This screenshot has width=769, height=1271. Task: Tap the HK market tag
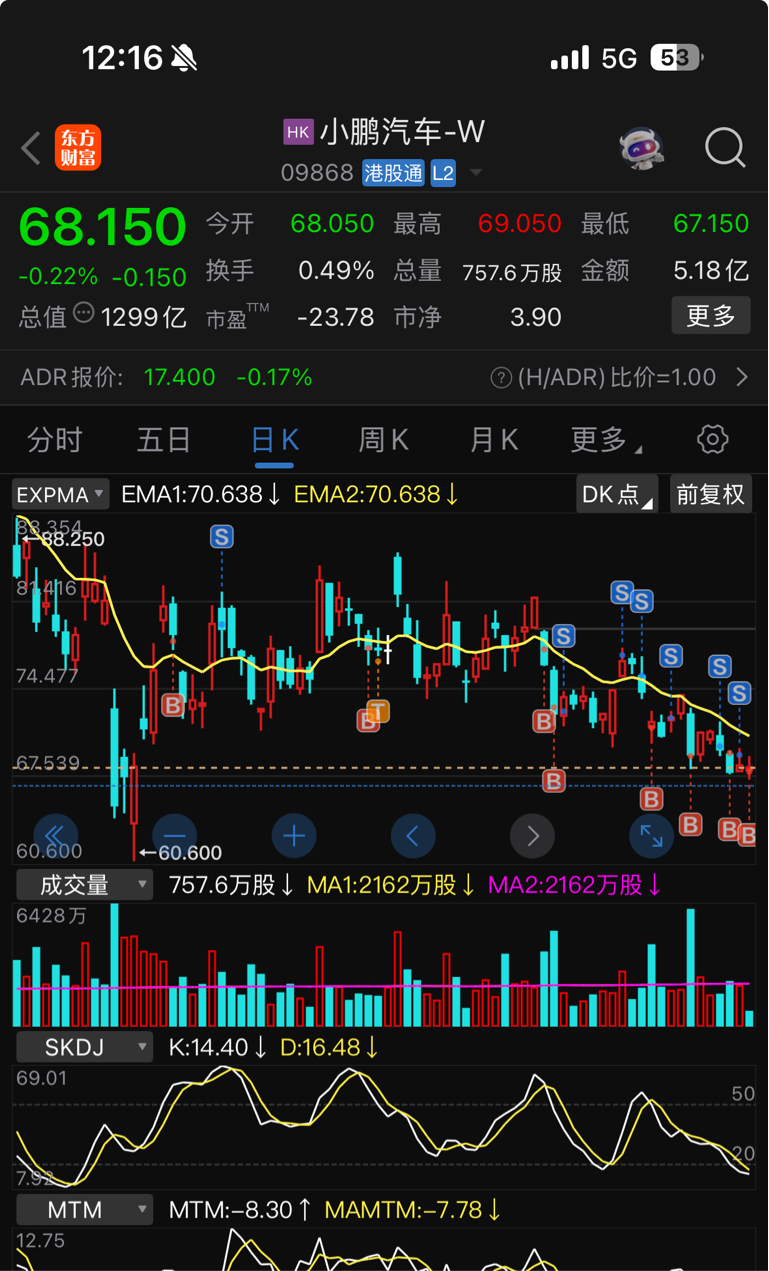298,131
